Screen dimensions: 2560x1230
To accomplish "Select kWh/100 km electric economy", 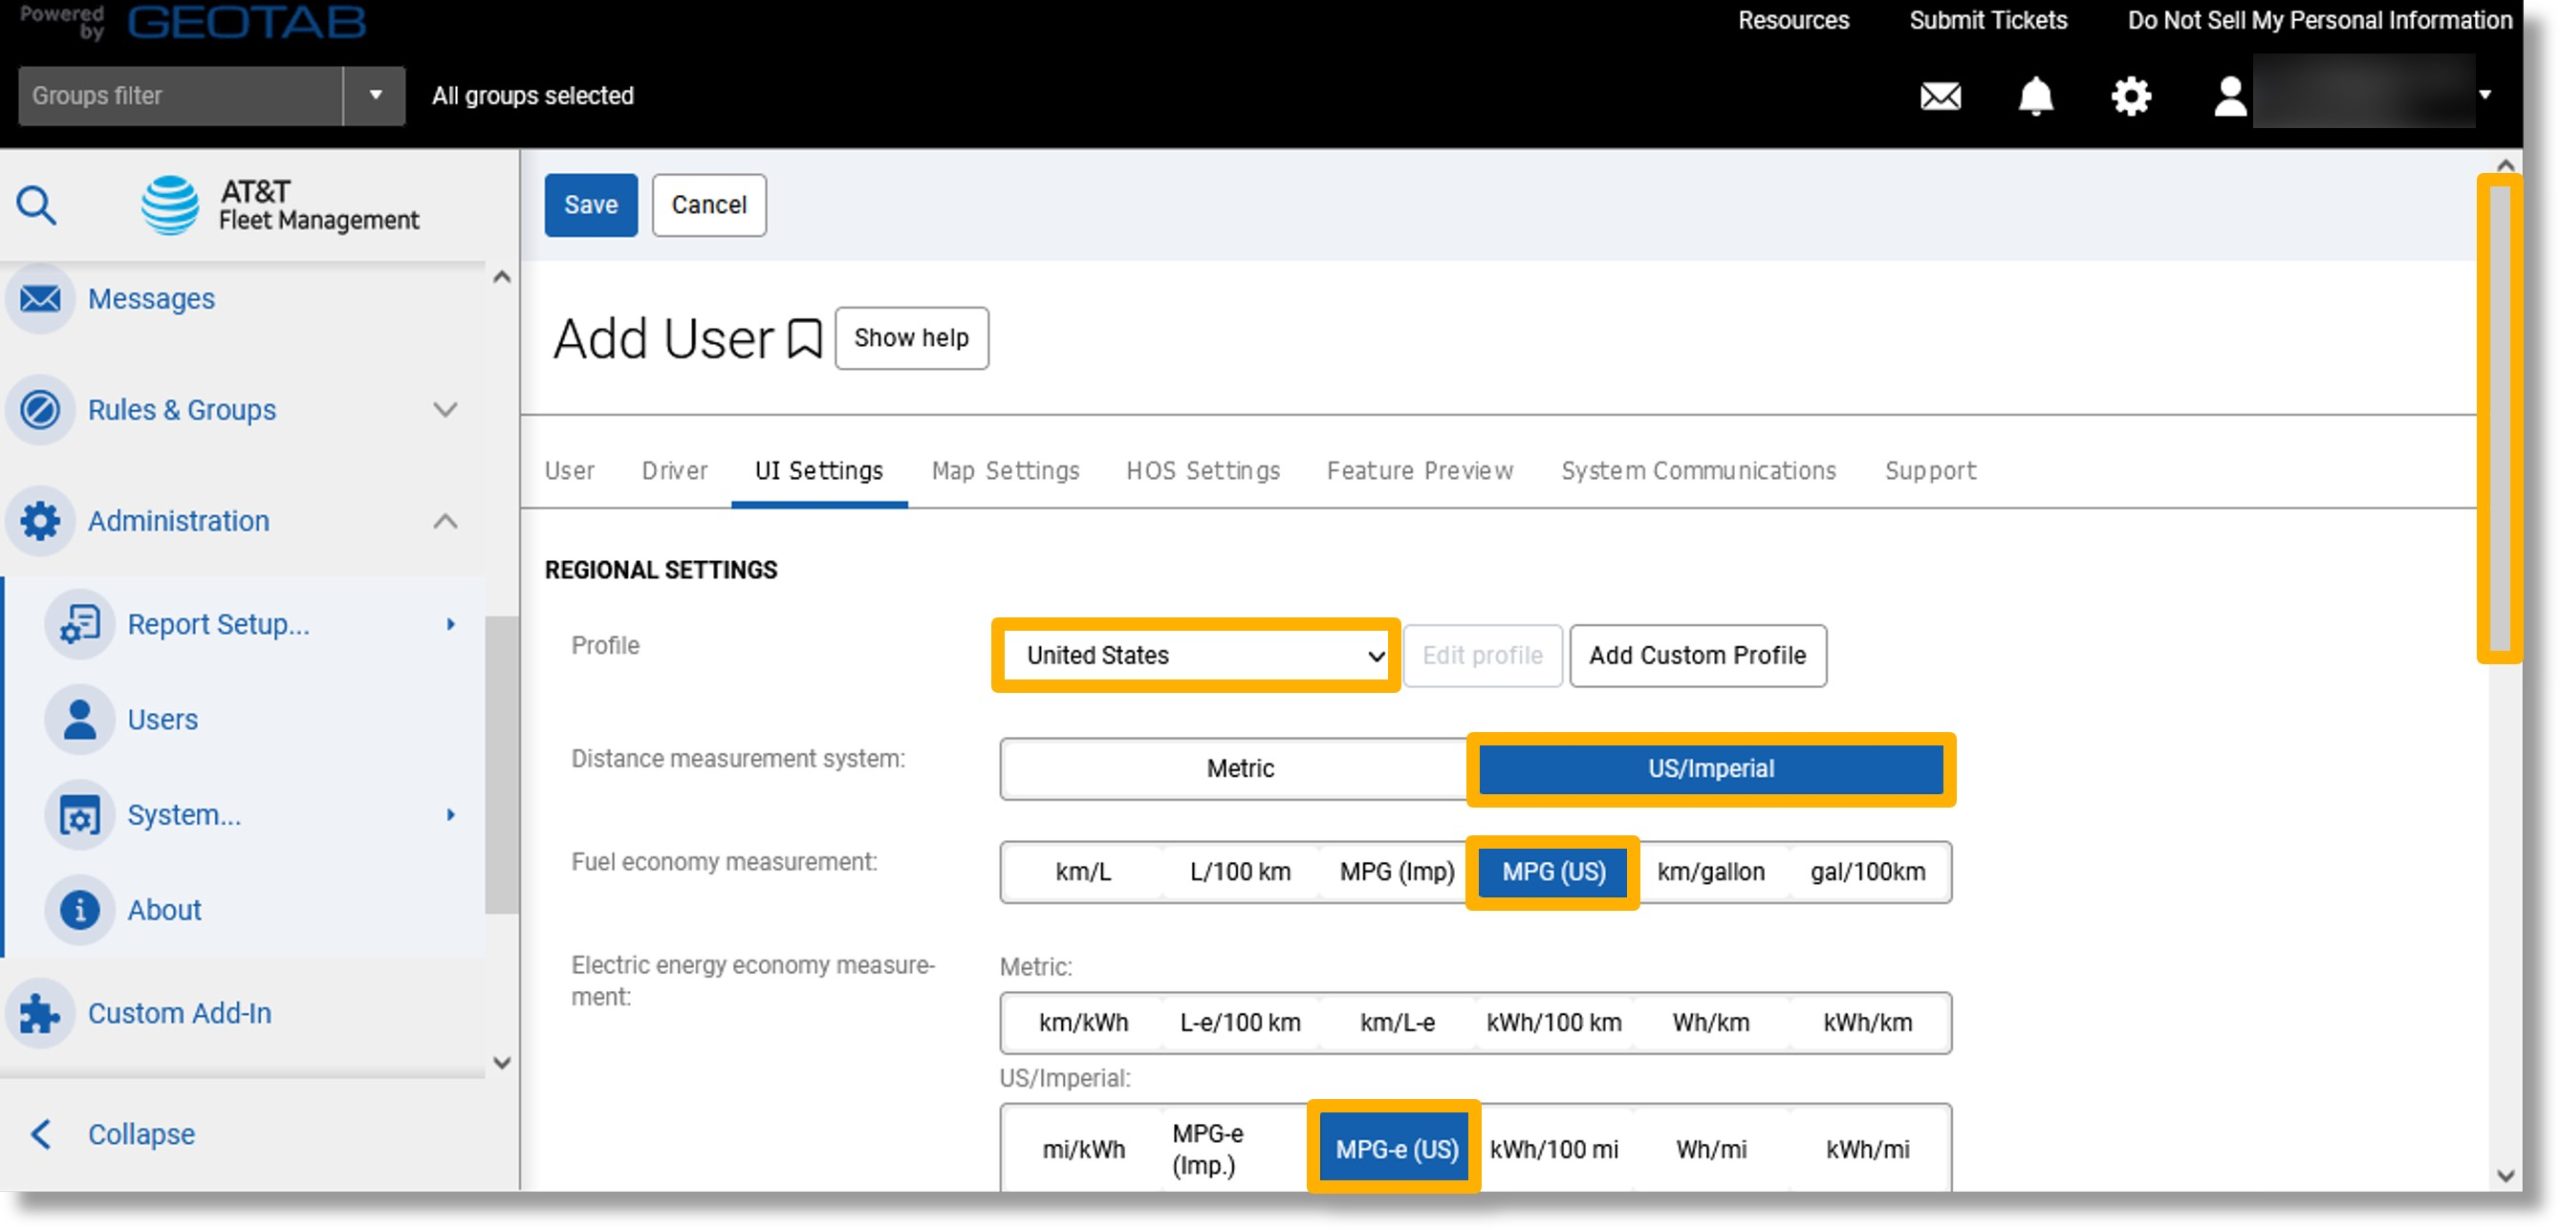I will (1553, 1022).
